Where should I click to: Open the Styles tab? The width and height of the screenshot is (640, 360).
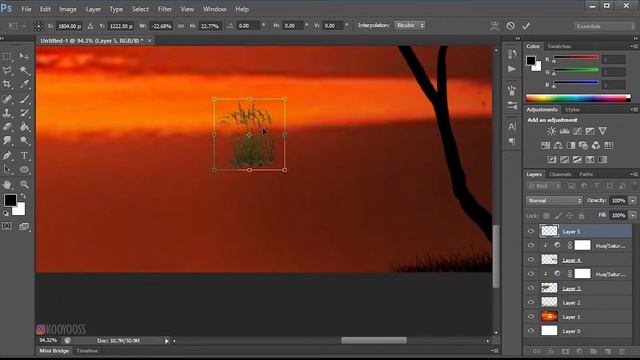point(572,110)
